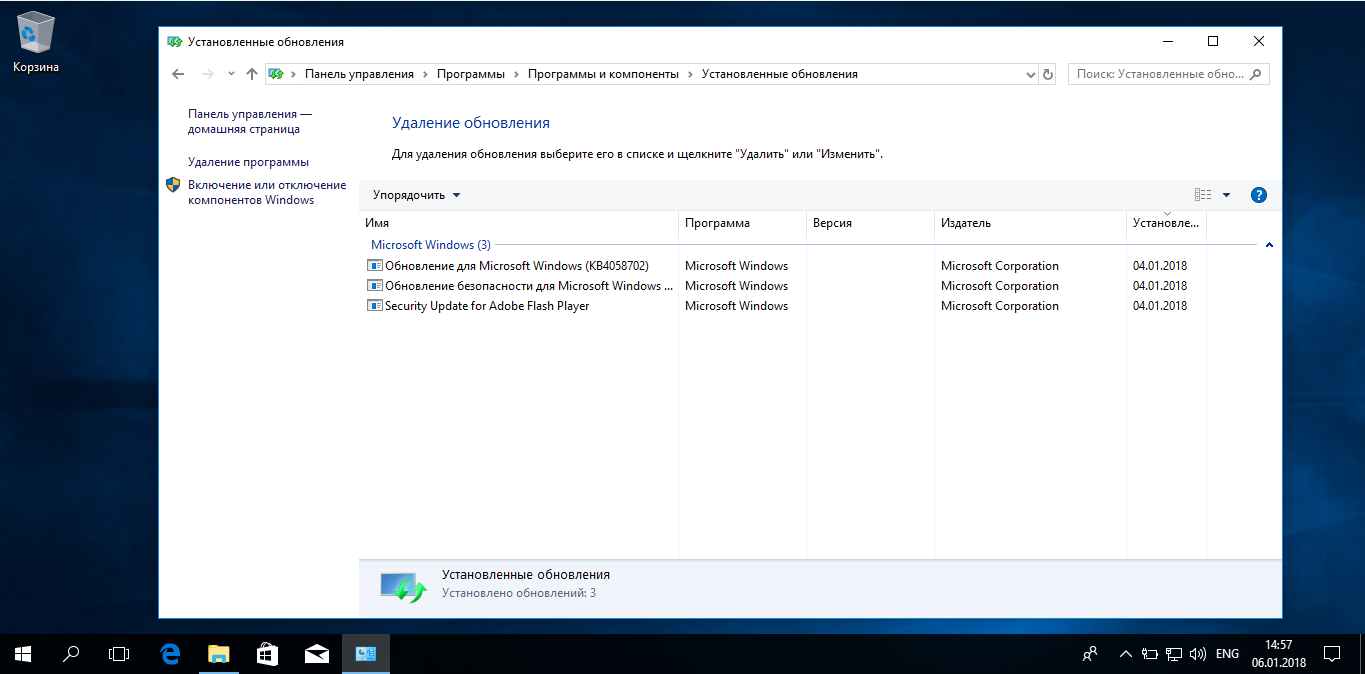Maximize the Установленные обновления window
The height and width of the screenshot is (674, 1365).
pyautogui.click(x=1213, y=42)
